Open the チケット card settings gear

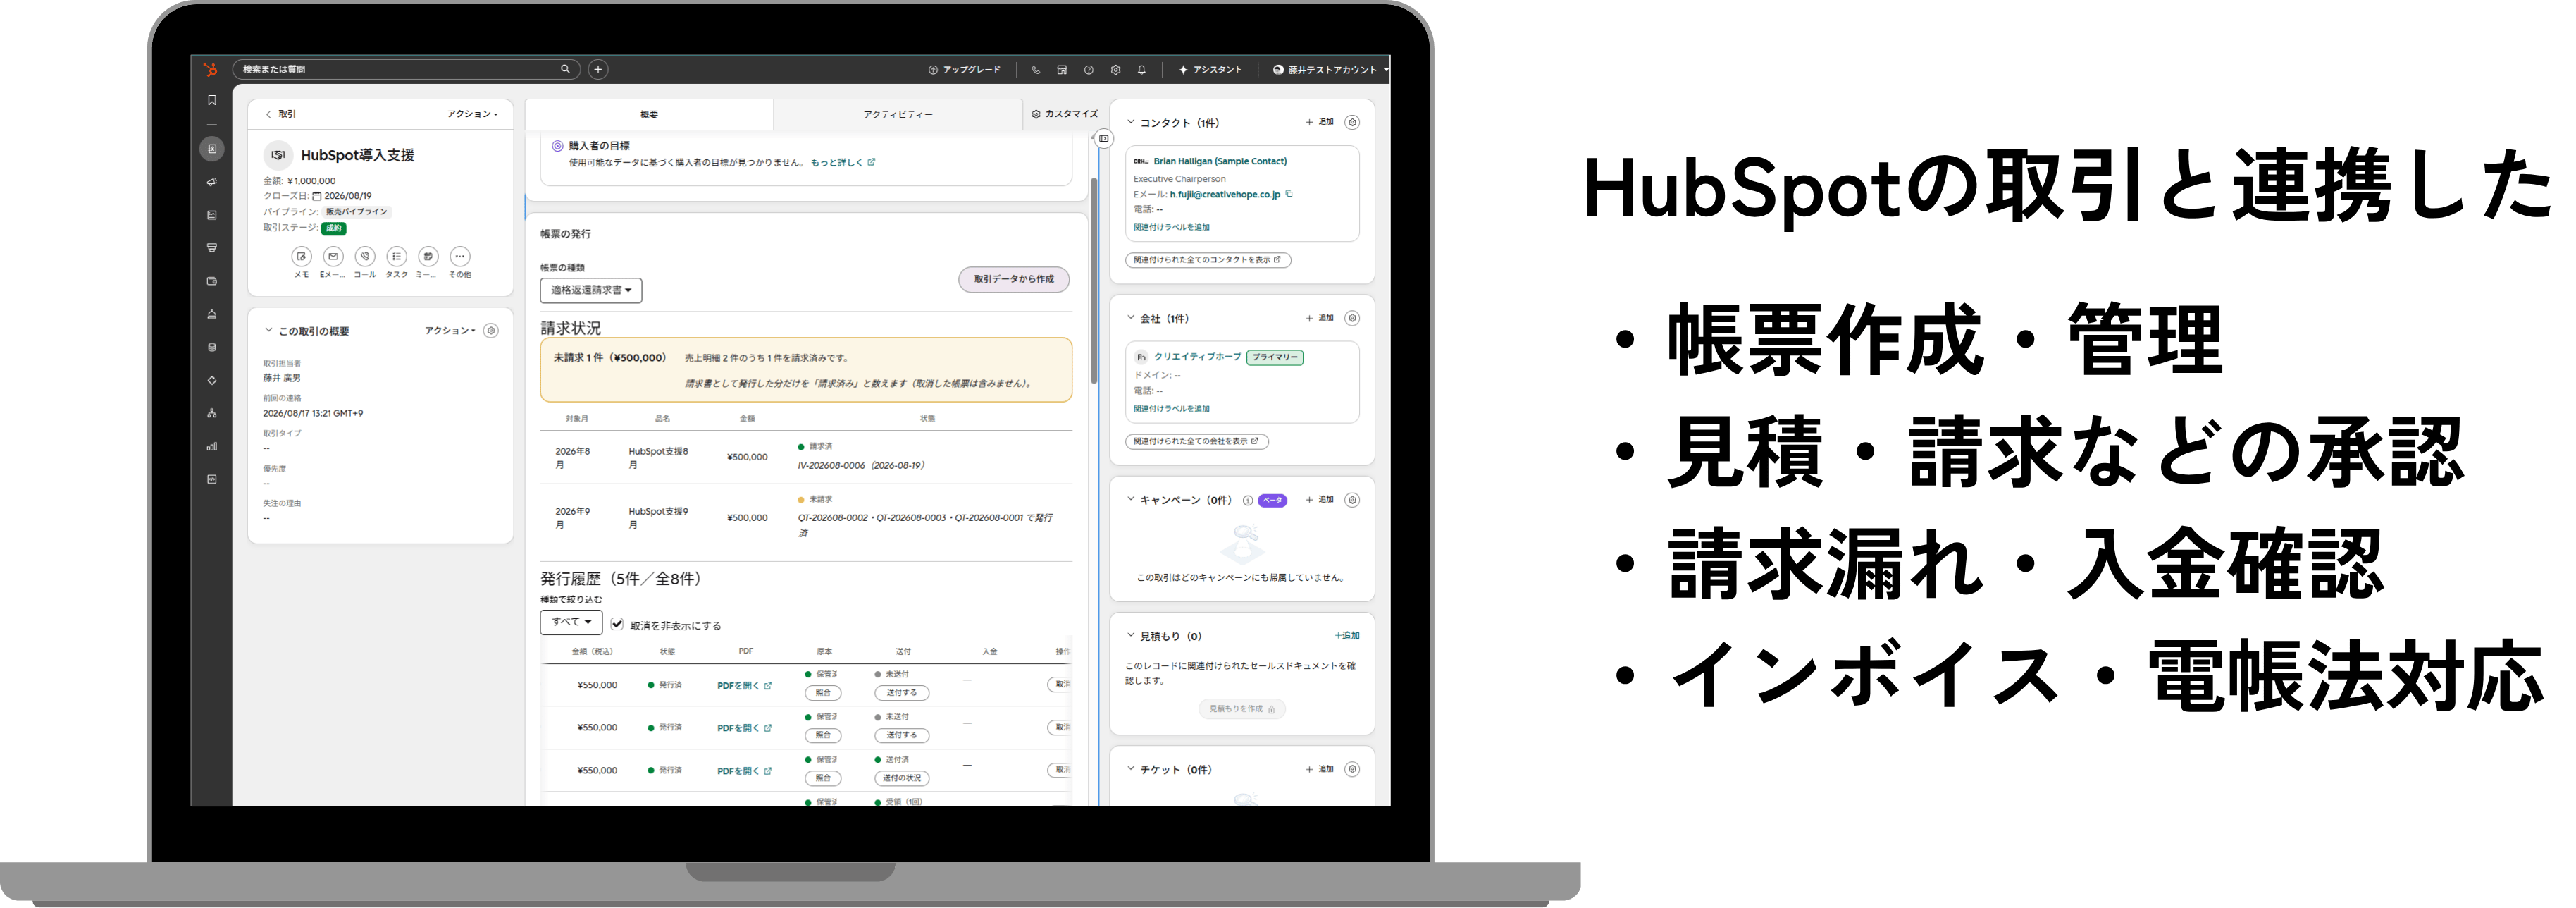click(1352, 769)
